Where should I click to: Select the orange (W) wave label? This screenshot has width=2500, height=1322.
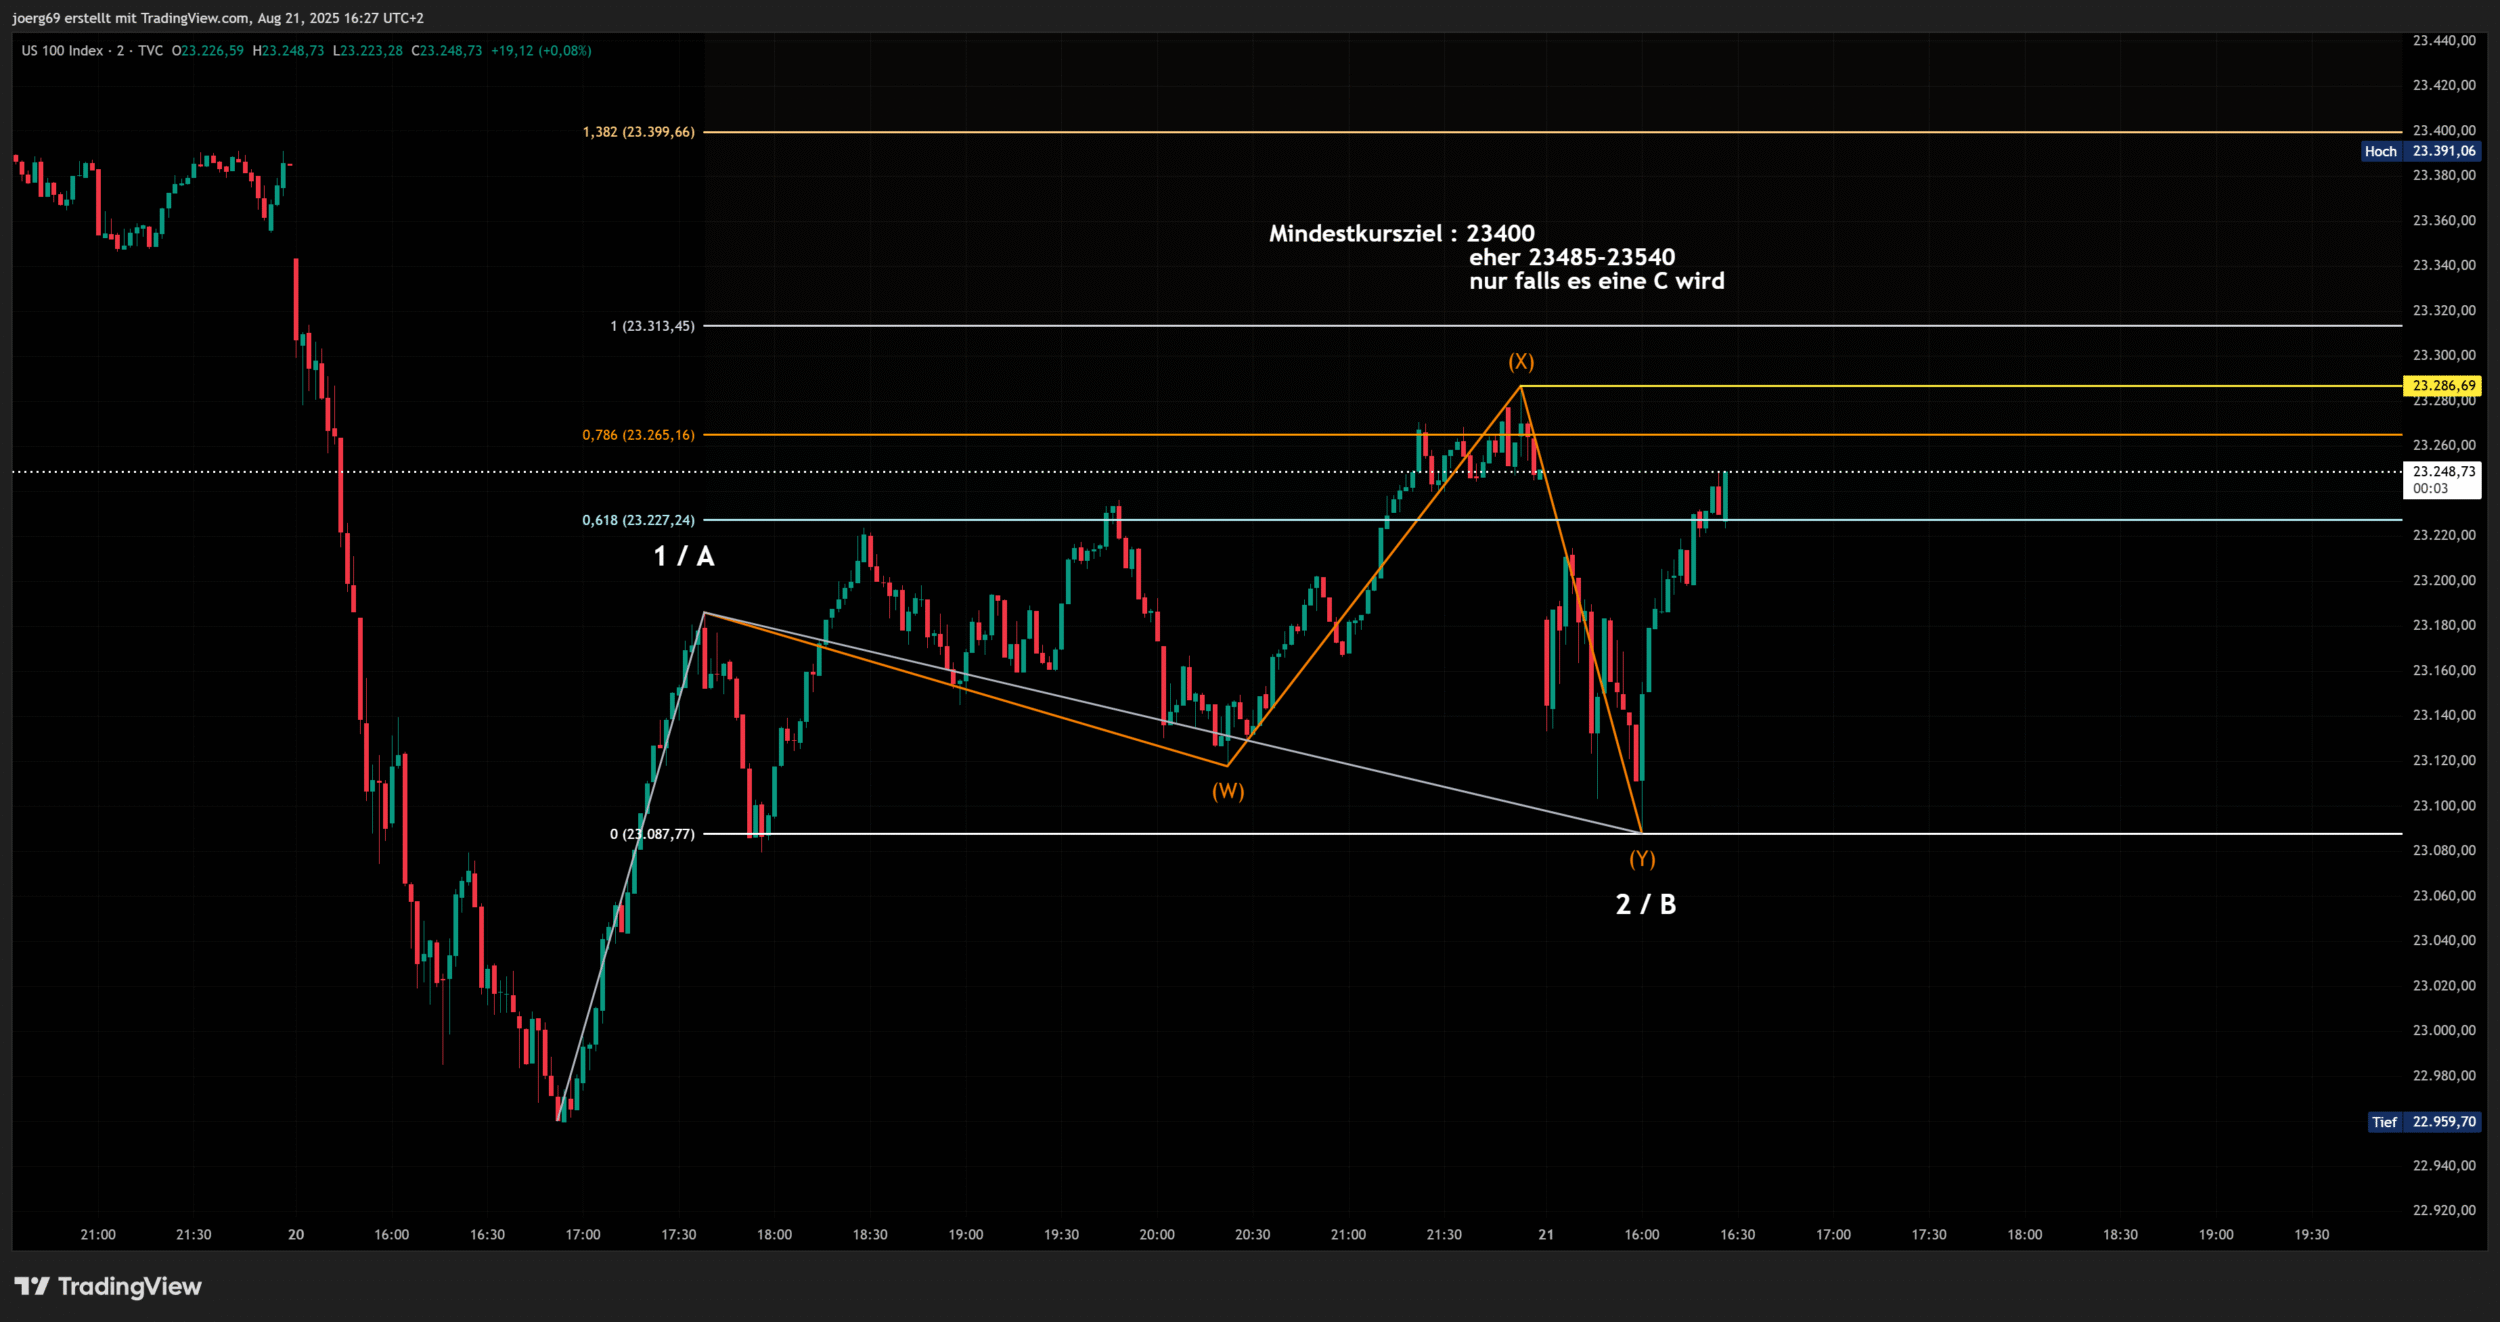1228,791
